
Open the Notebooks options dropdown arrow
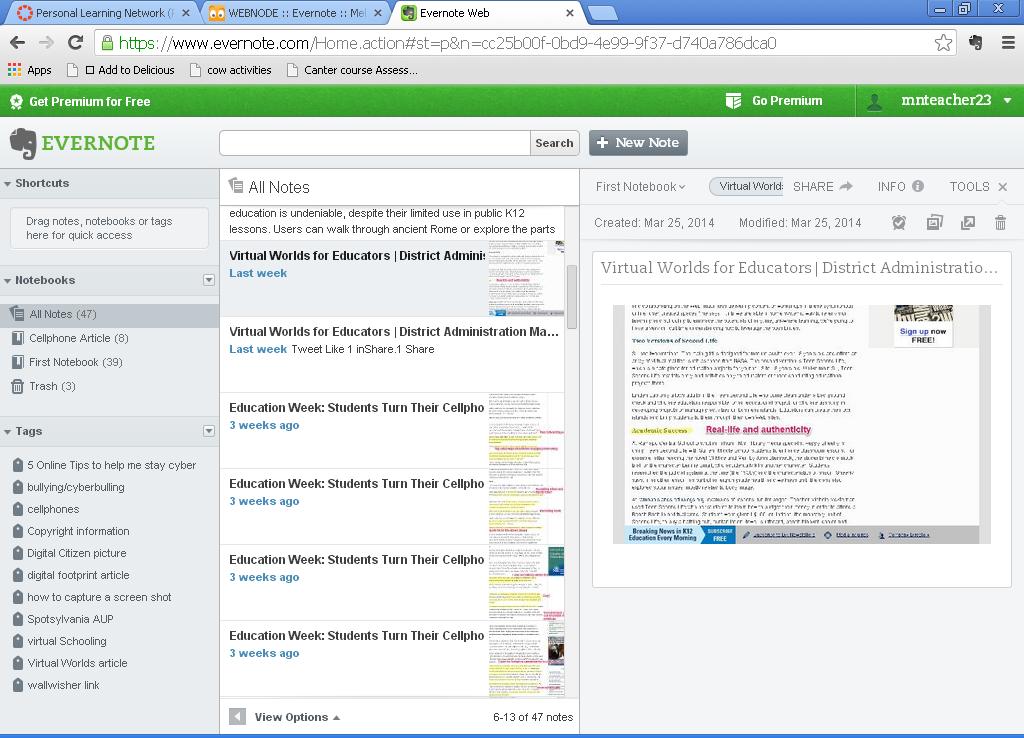click(209, 280)
